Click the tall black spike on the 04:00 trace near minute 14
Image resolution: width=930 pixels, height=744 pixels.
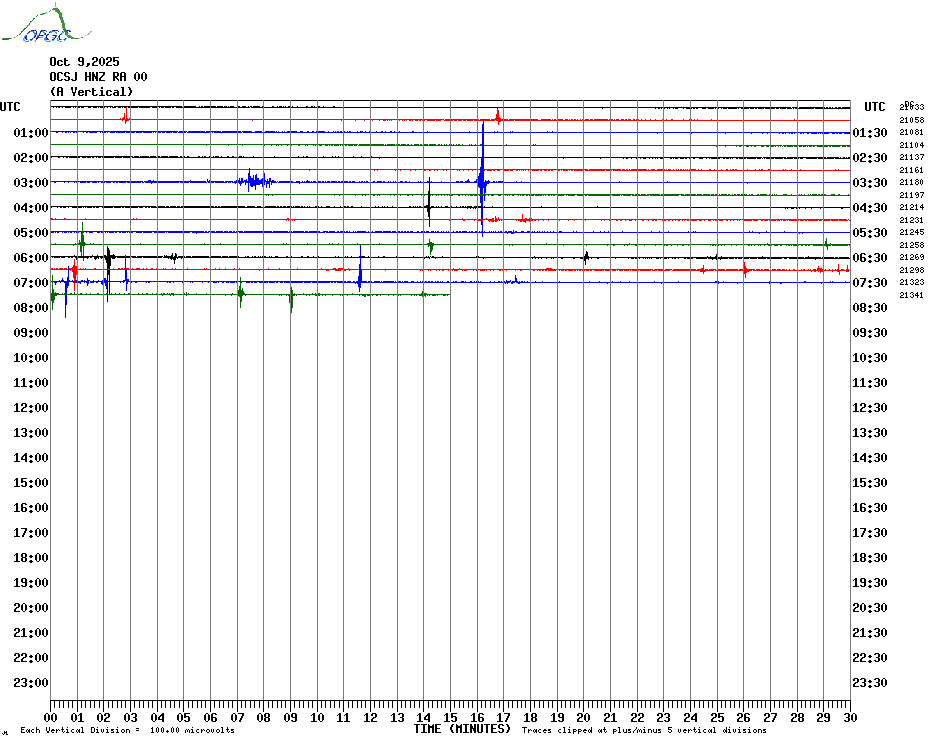click(x=429, y=203)
